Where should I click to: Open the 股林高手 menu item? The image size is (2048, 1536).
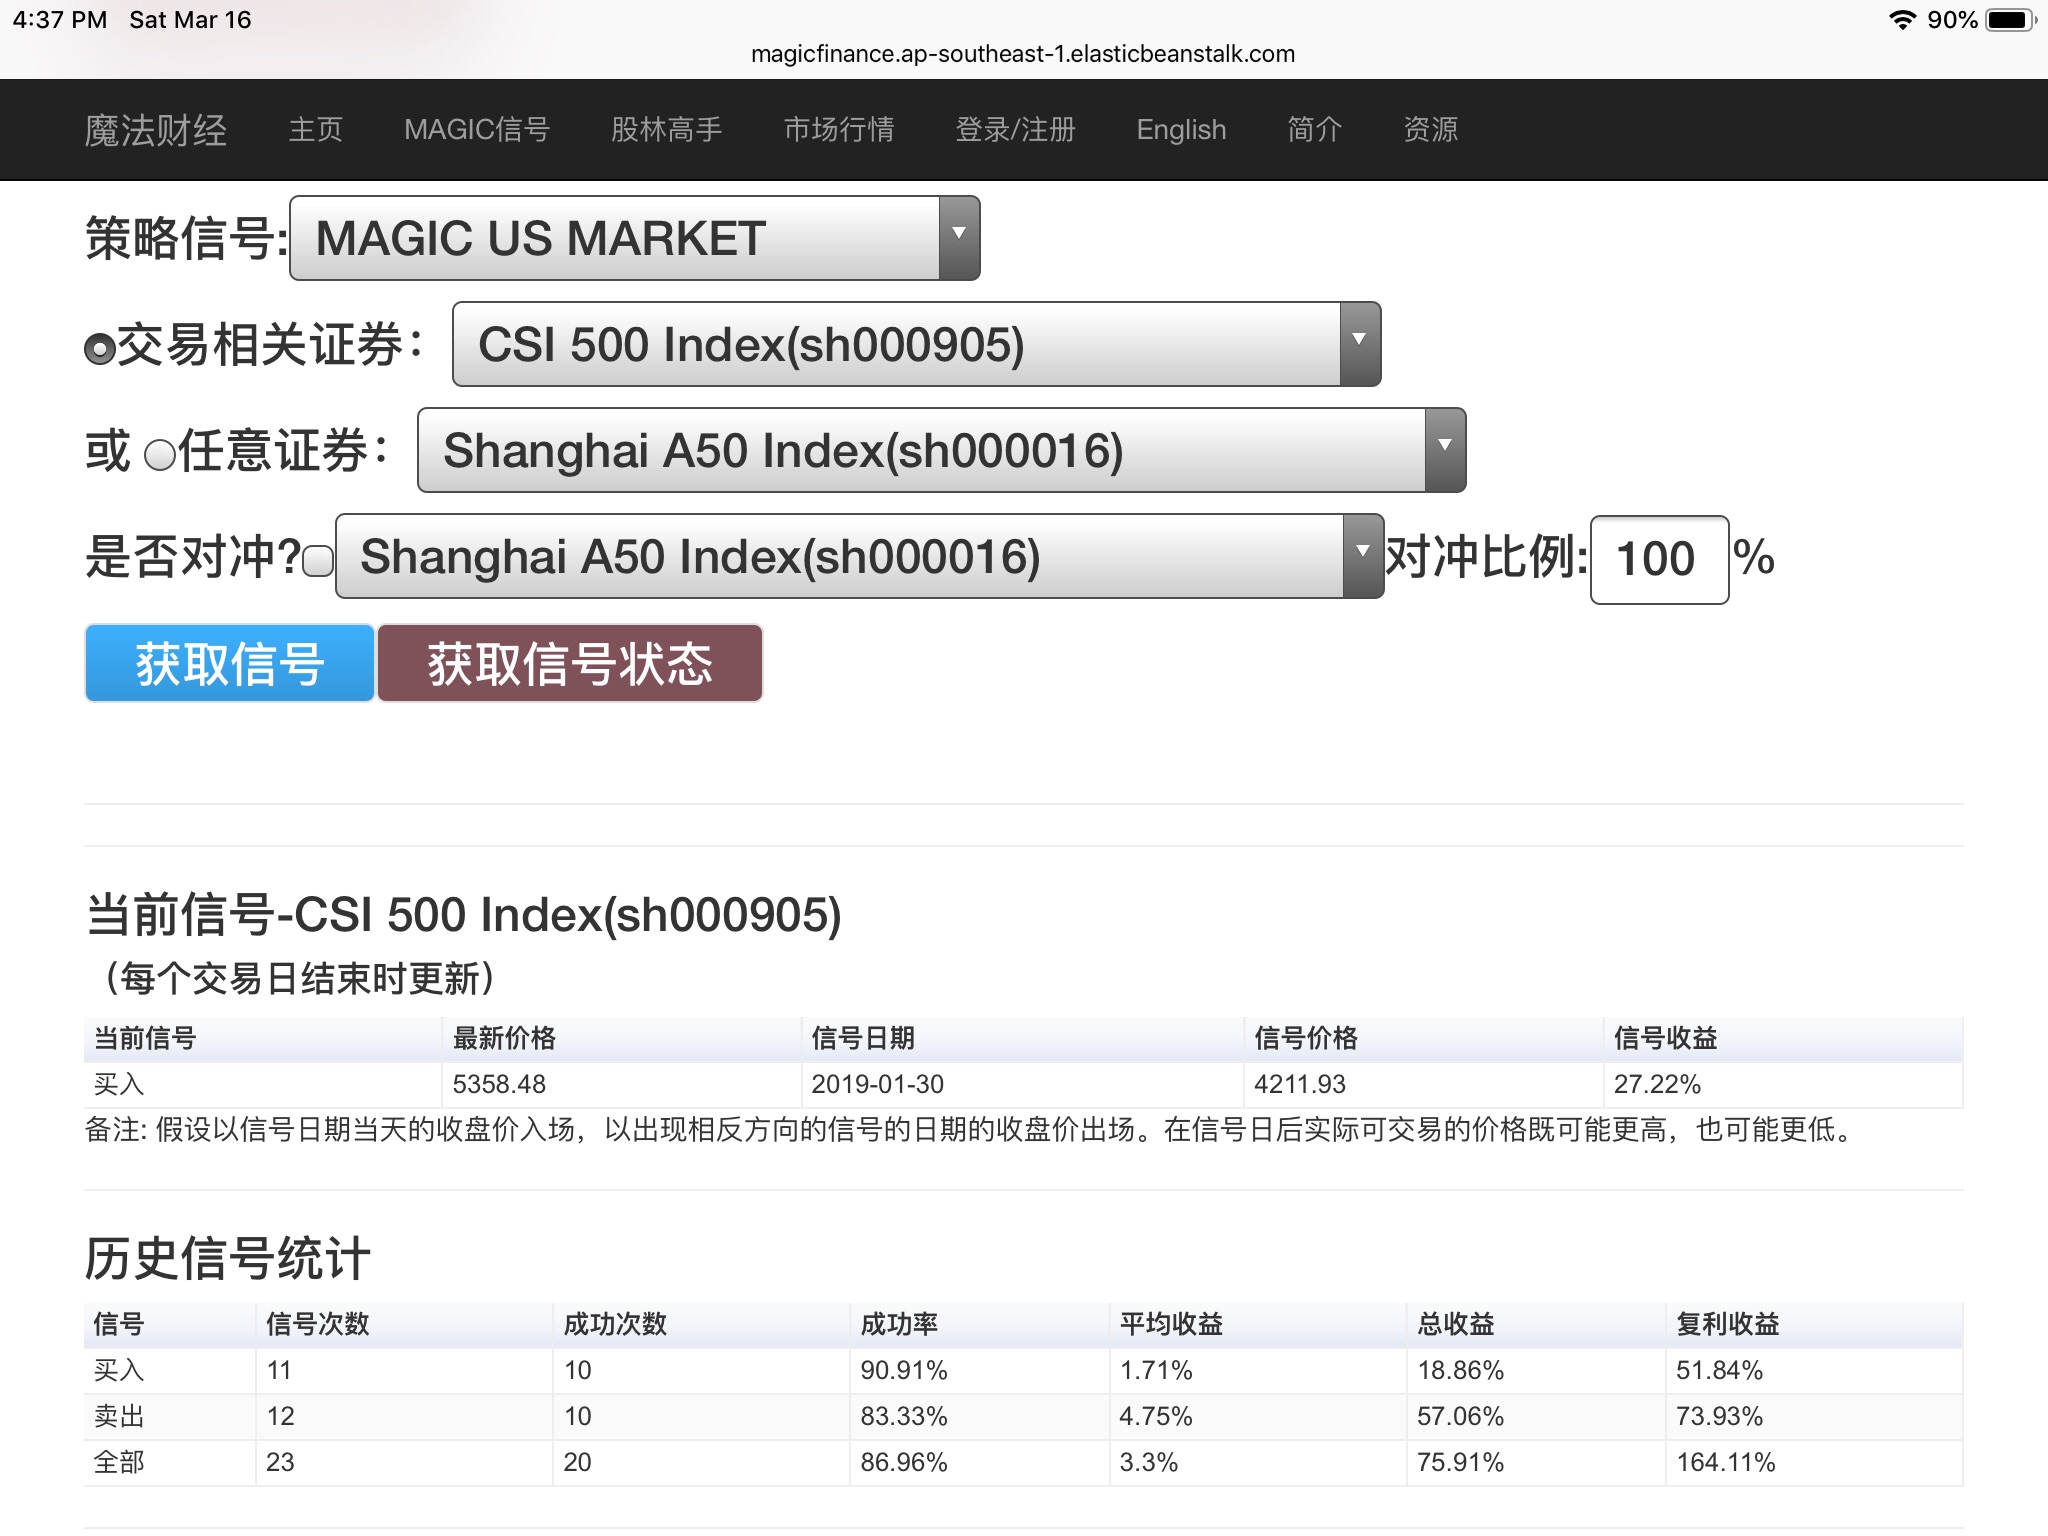click(x=667, y=130)
